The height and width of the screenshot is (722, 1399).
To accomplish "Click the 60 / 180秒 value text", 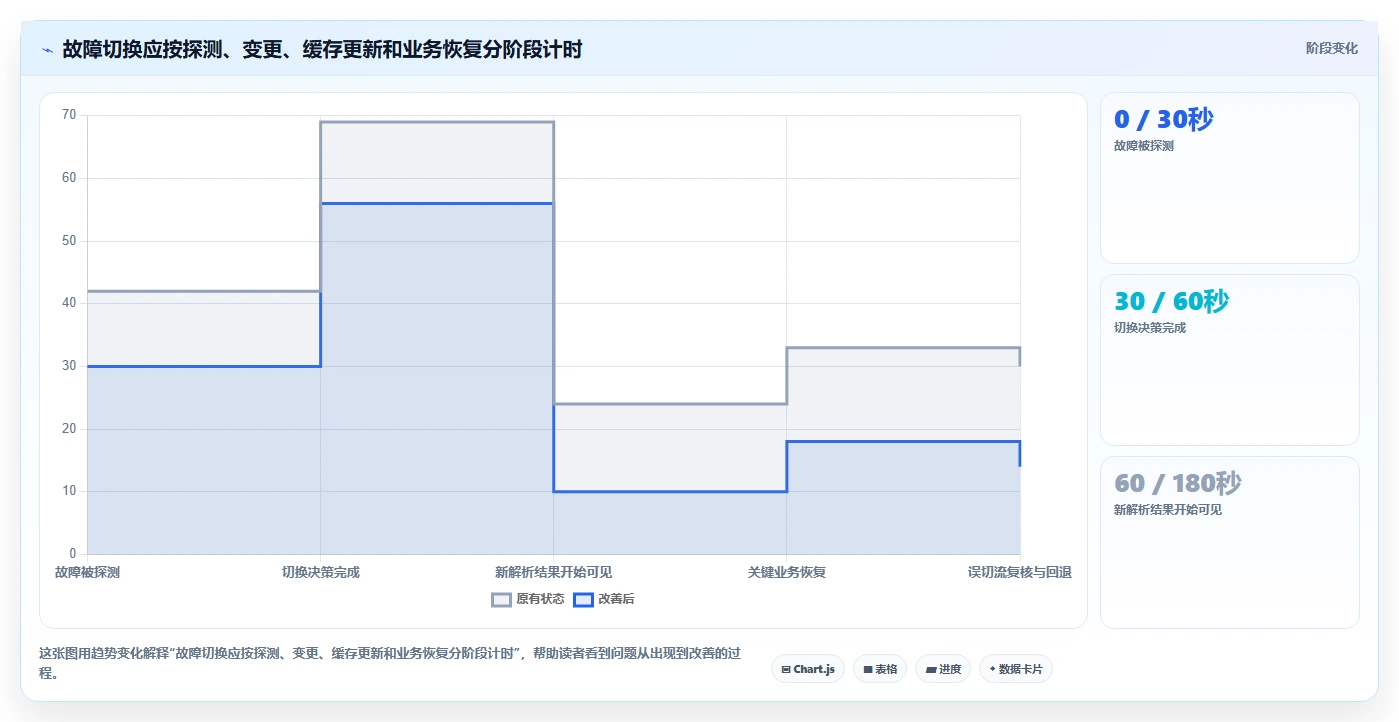I will tap(1178, 483).
